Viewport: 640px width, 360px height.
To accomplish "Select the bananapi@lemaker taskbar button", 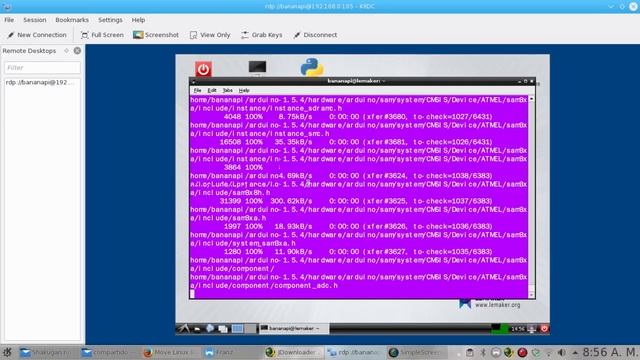I will pos(294,328).
